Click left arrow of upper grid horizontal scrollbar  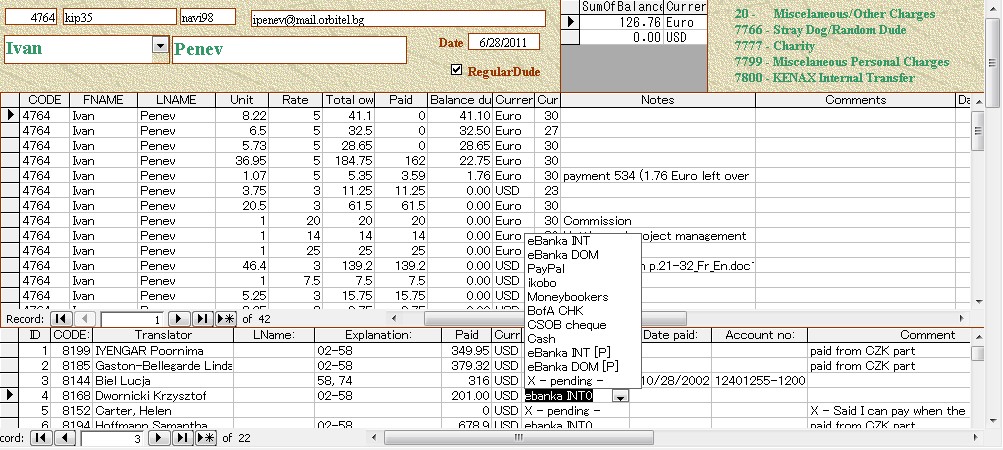tap(394, 318)
